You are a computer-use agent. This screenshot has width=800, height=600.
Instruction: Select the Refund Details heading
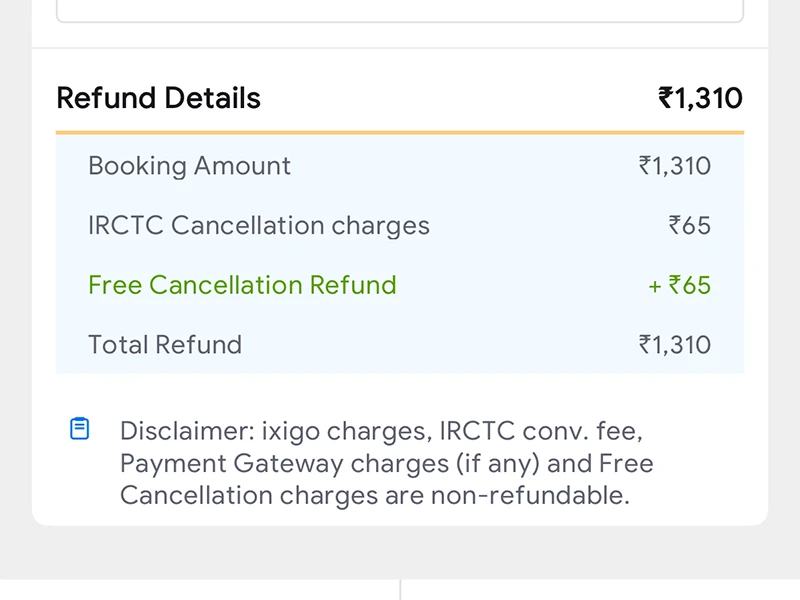click(x=159, y=98)
